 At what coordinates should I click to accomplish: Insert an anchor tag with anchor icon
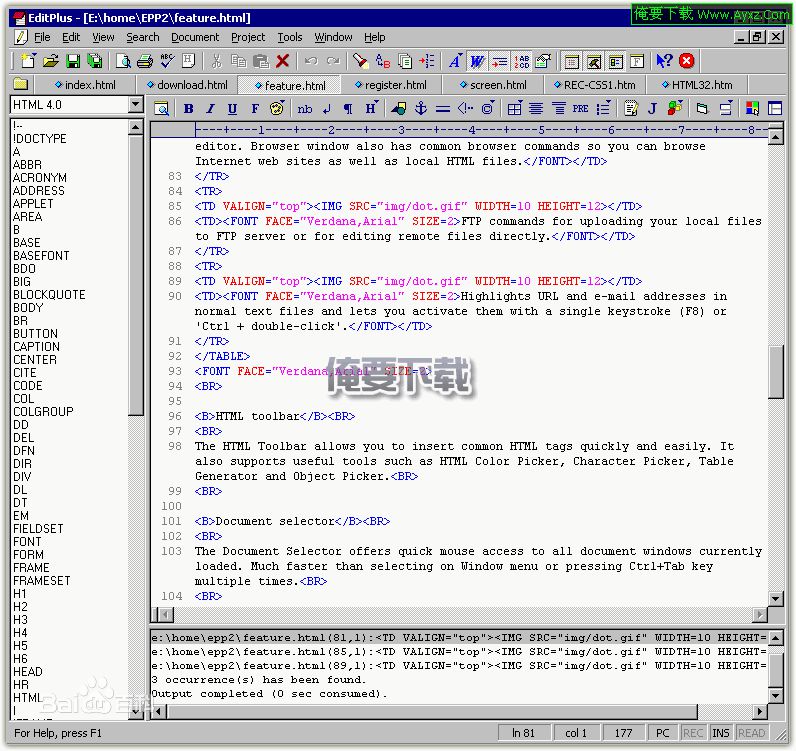(421, 109)
